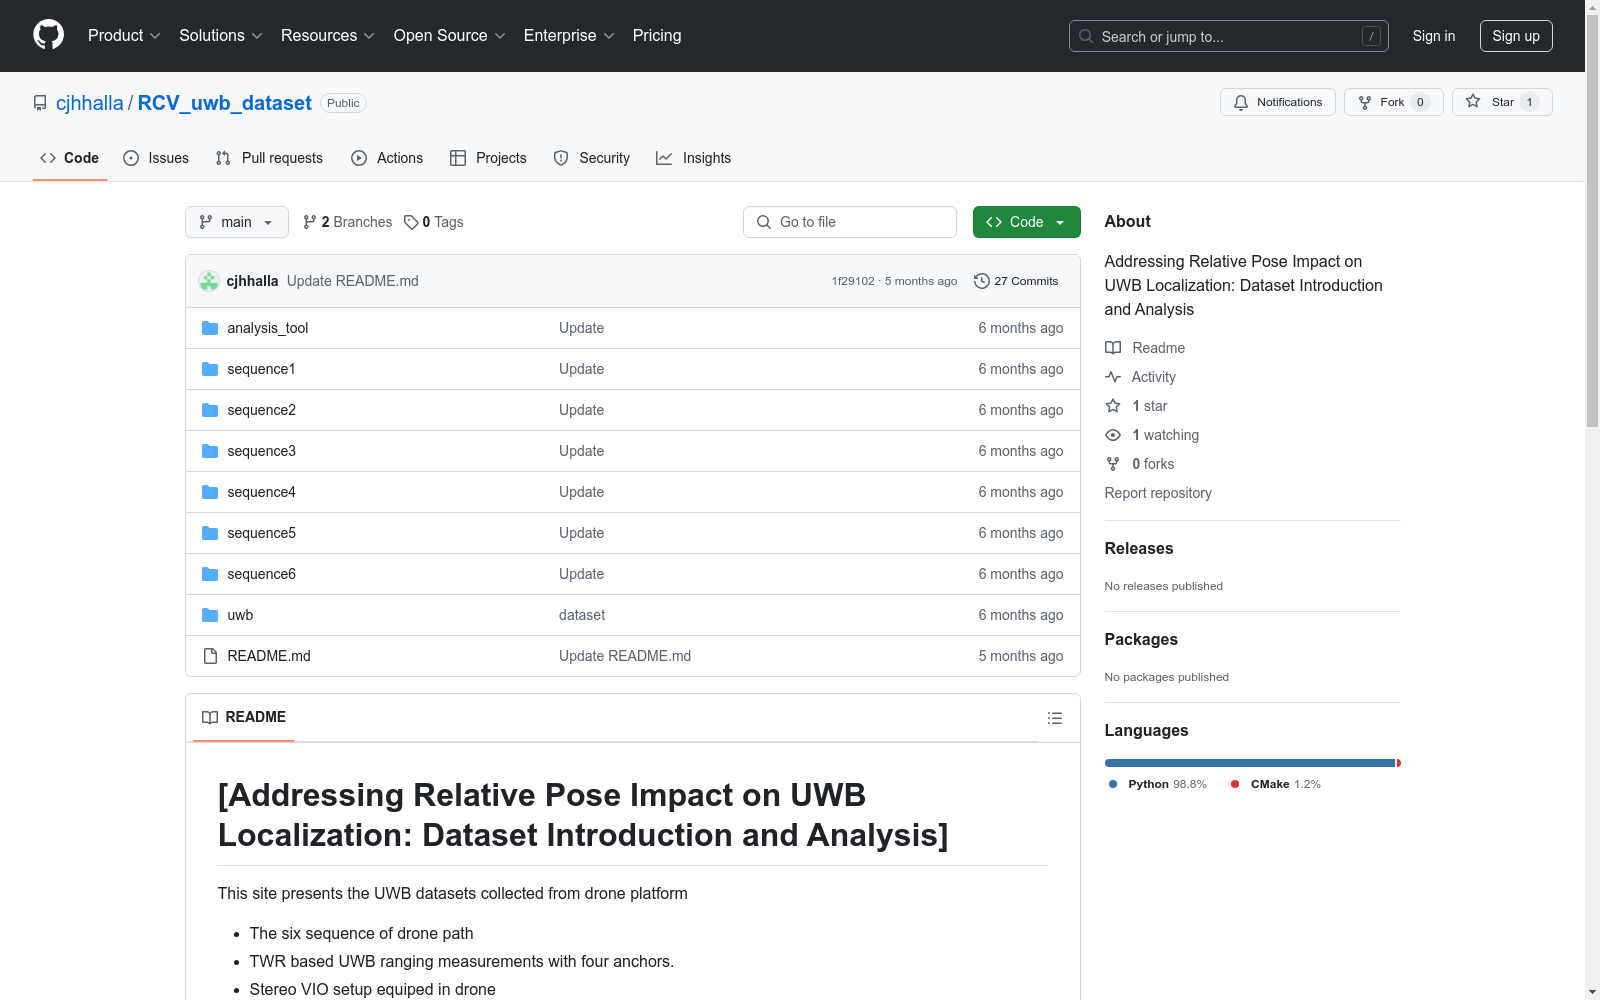Click the fork icon beside 0 forks
Viewport: 1600px width, 1000px height.
pos(1113,464)
